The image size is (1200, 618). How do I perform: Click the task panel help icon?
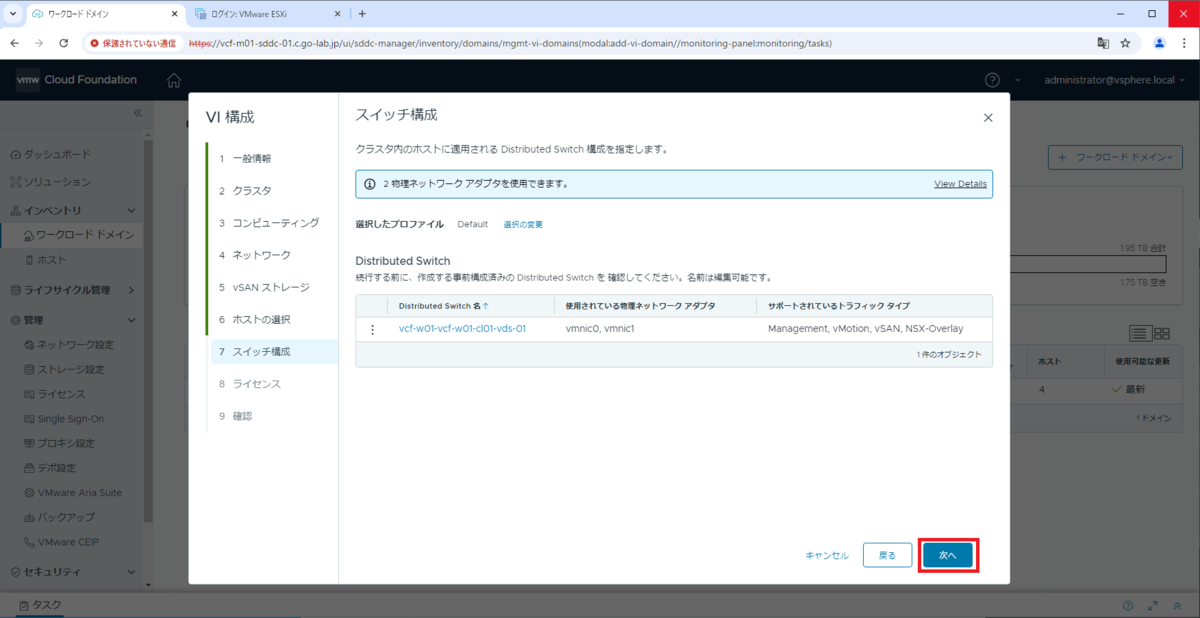1128,606
